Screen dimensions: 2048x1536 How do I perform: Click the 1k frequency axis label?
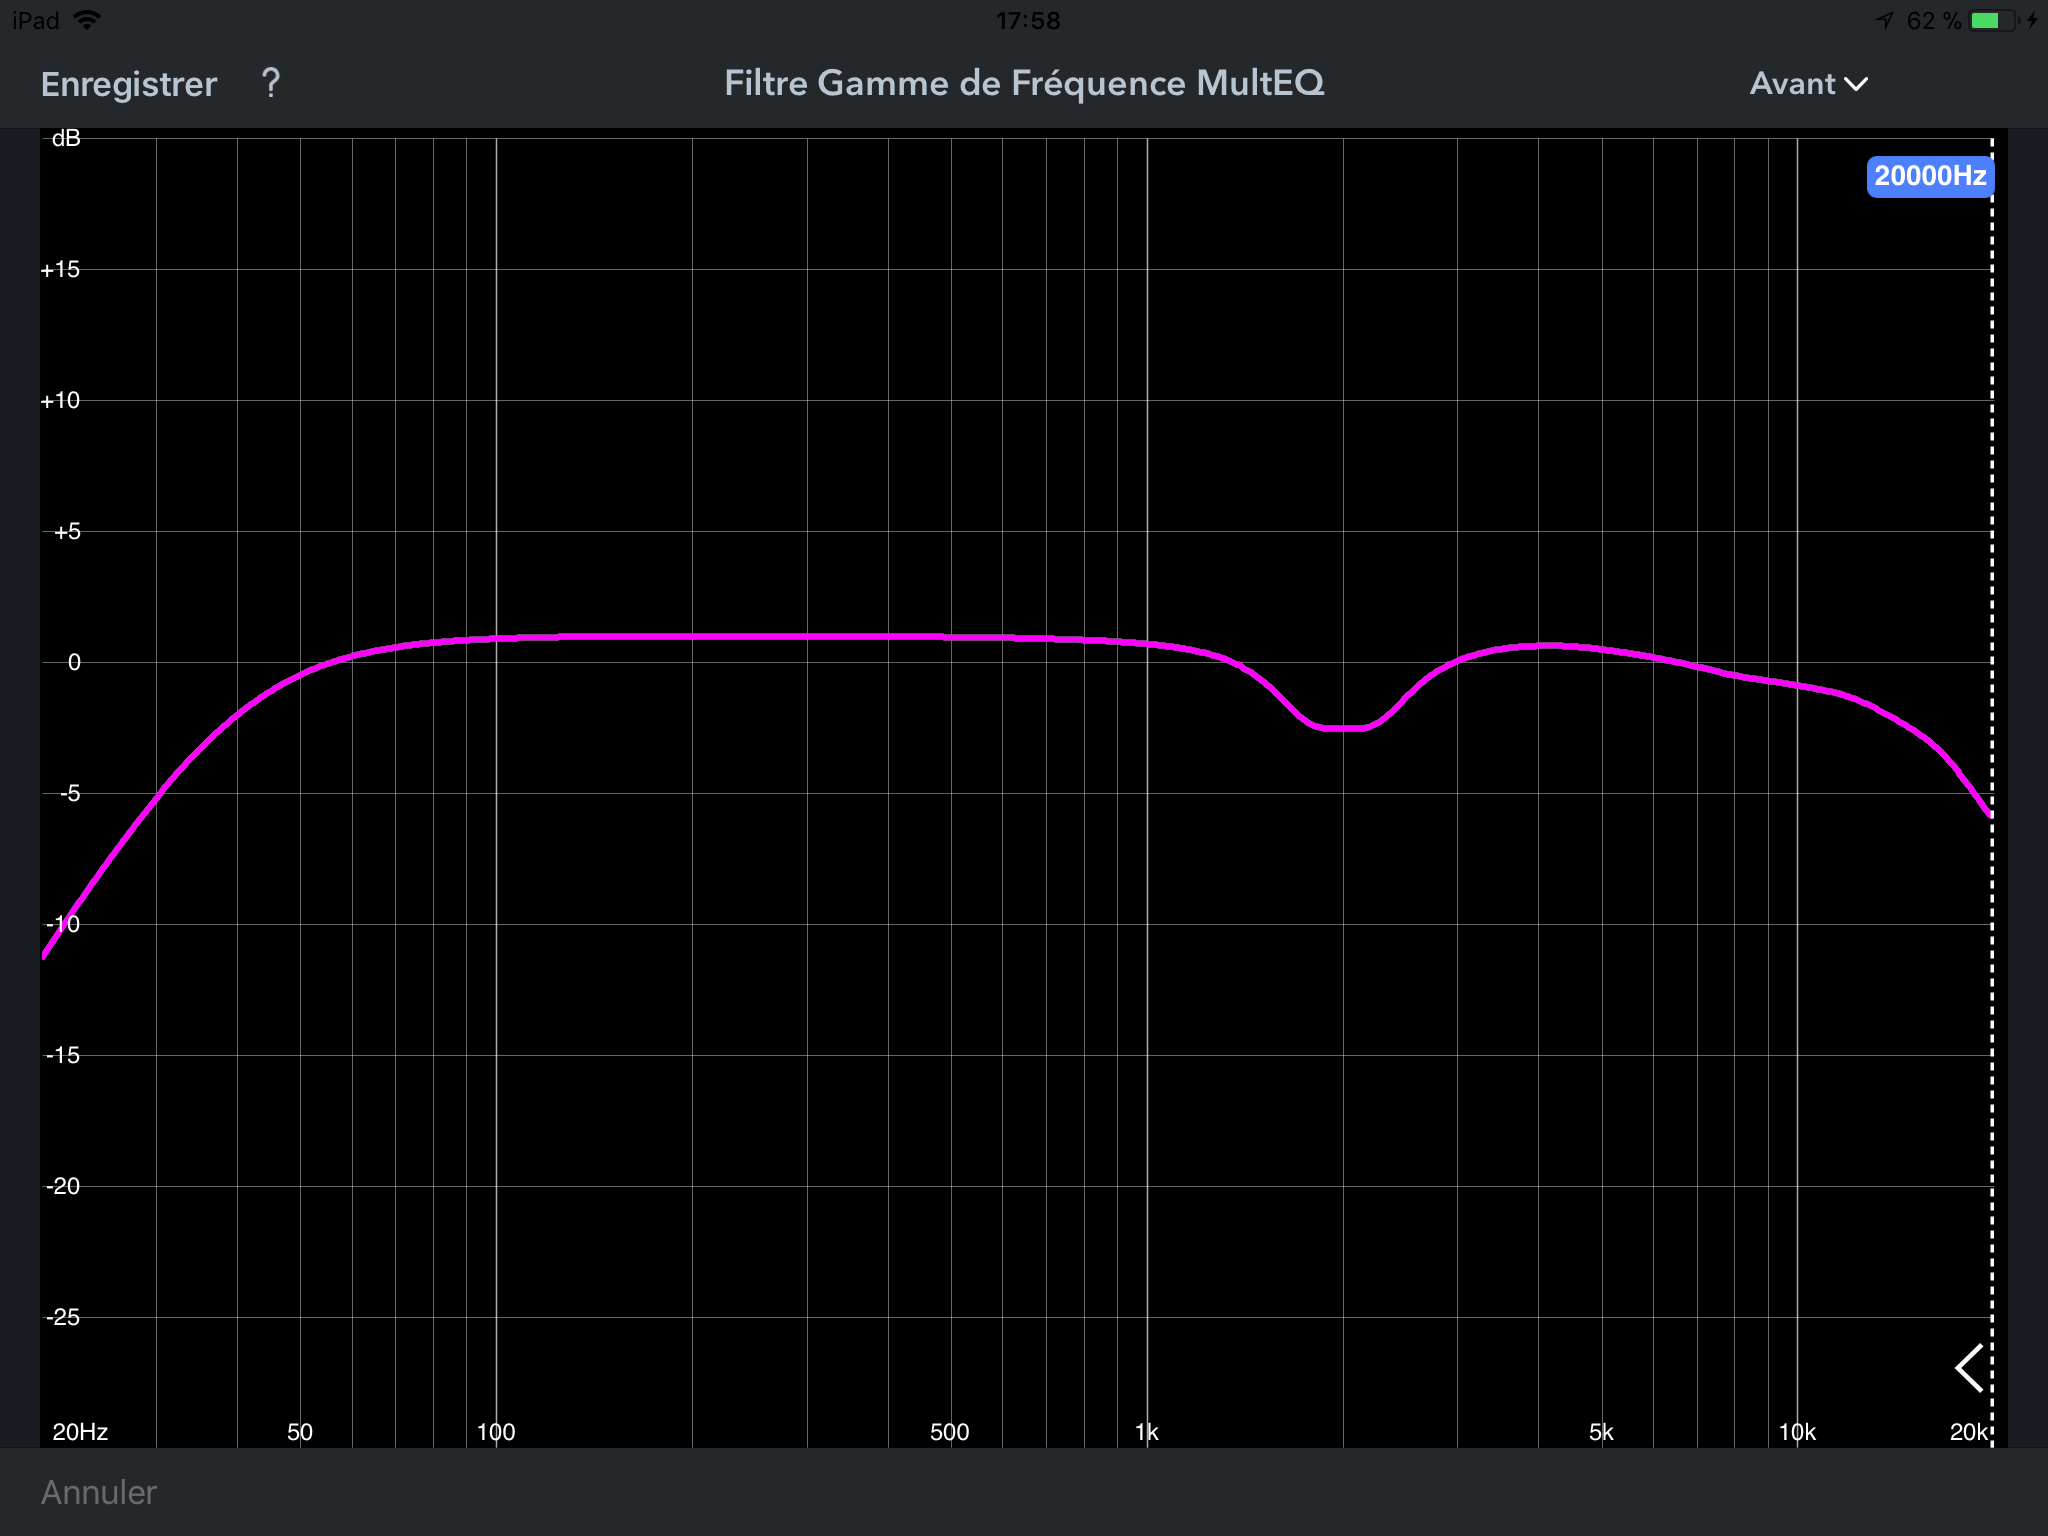[x=1146, y=1432]
